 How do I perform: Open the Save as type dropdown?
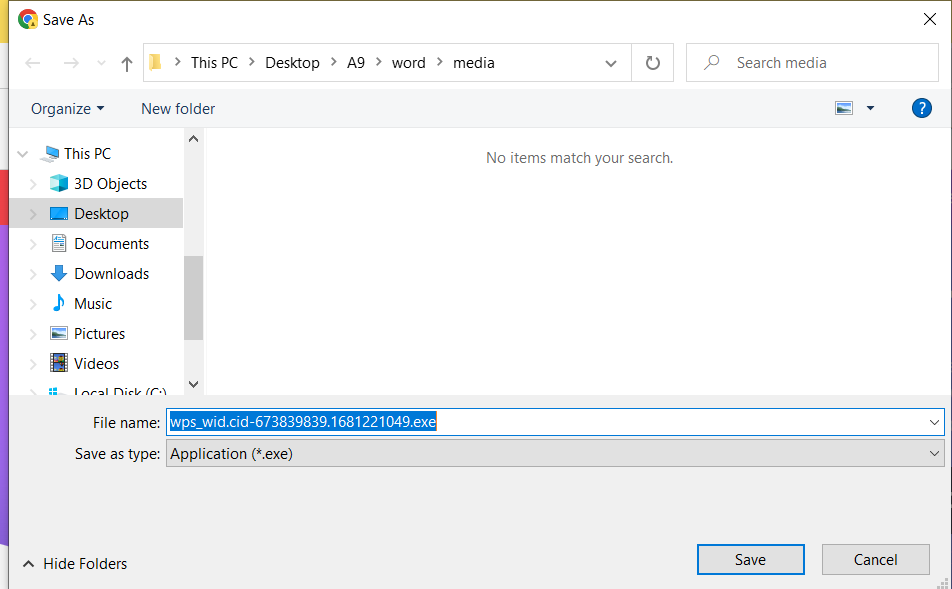tap(555, 454)
